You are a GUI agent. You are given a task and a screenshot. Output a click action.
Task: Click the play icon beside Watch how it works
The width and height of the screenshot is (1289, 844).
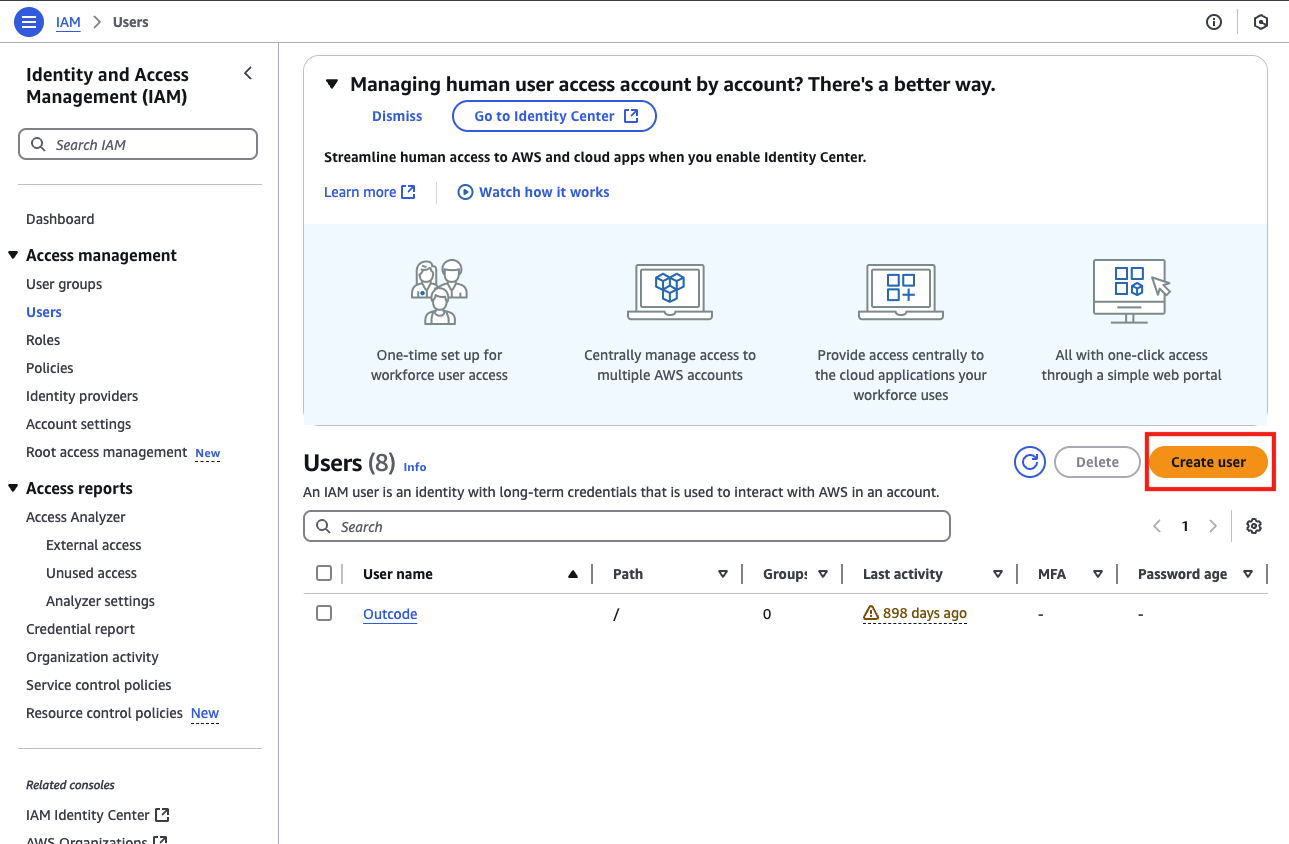click(465, 192)
